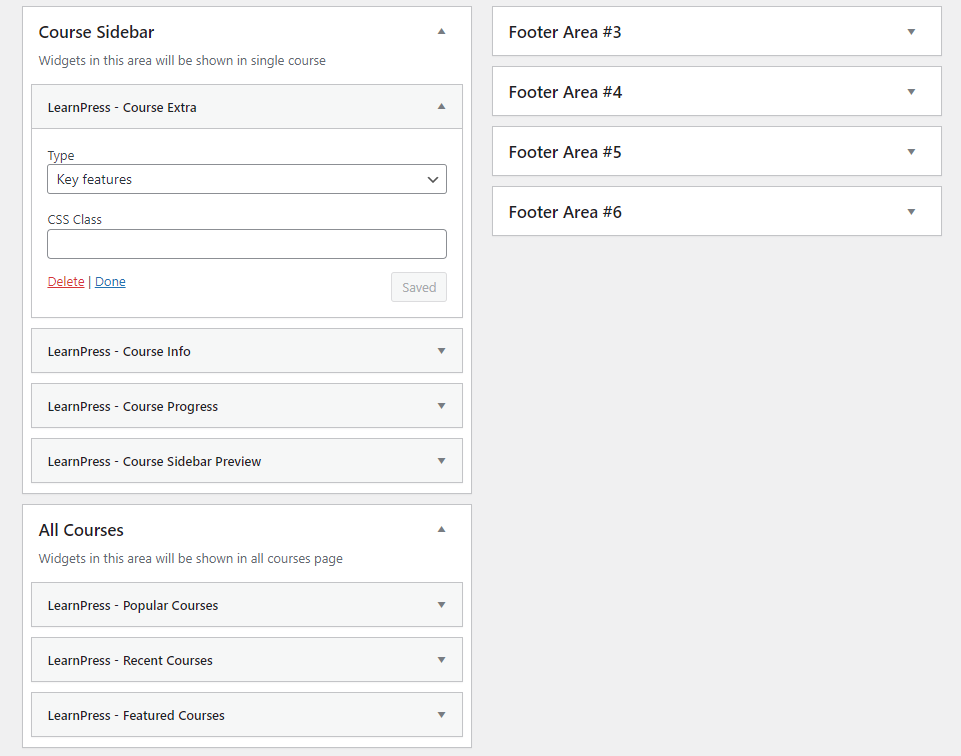Click the LearnPress - Course Info widget title

119,351
